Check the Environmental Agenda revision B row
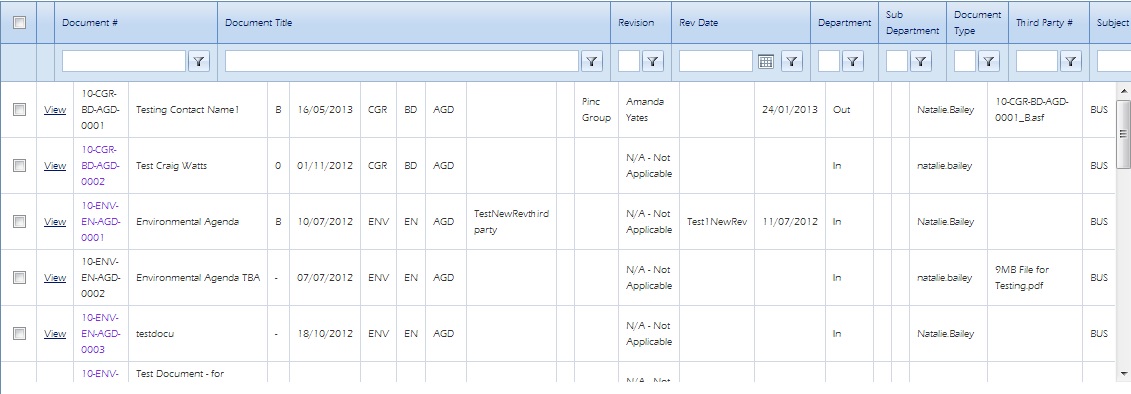1131x394 pixels. 19,222
